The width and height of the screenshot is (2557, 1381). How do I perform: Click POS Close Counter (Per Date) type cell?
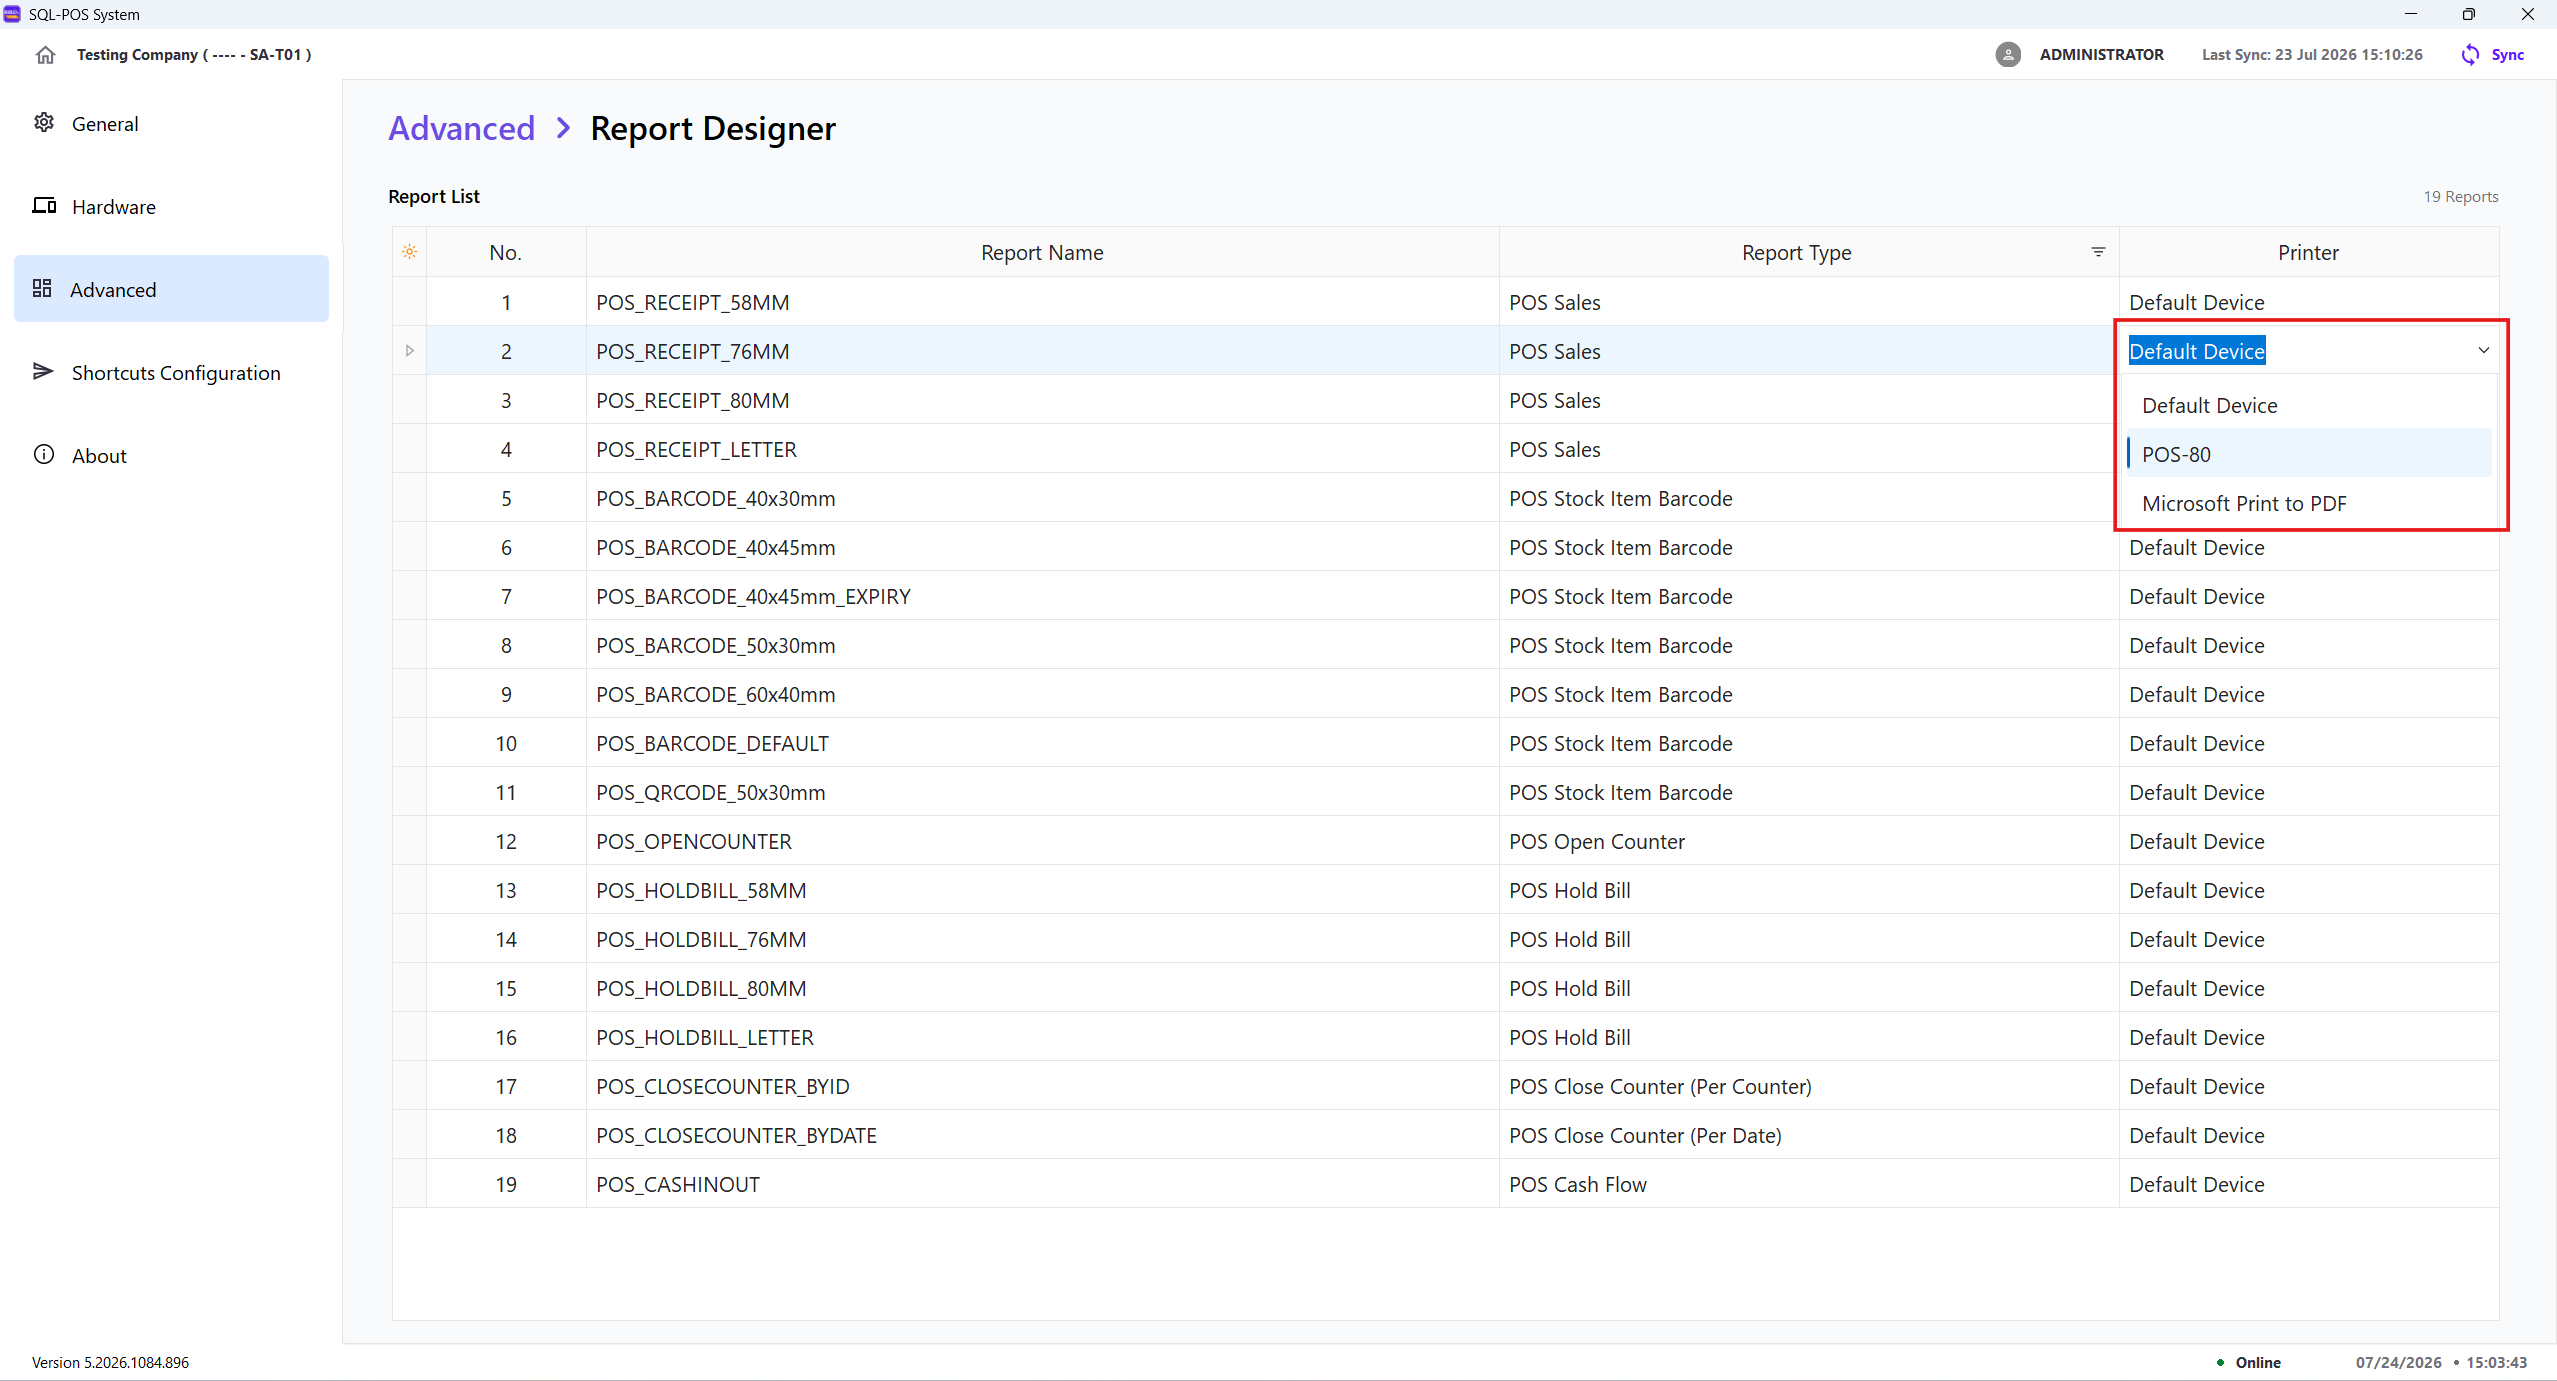[1809, 1135]
